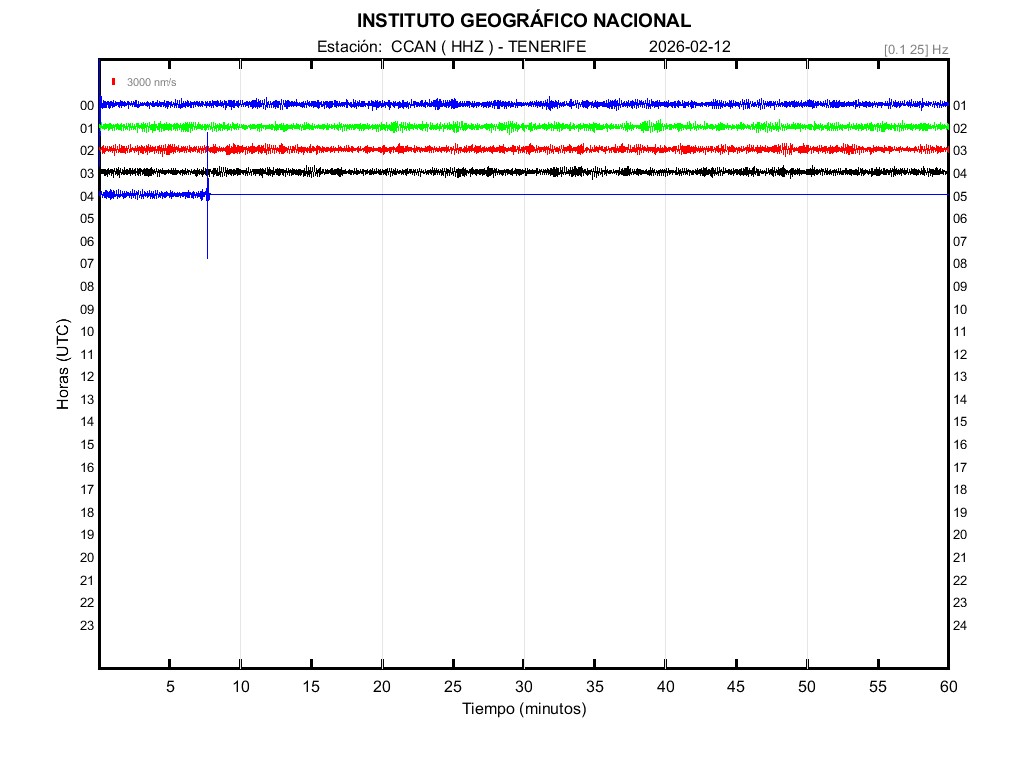
Task: Click the flat blue line after the 04 hour spike
Action: tap(580, 194)
